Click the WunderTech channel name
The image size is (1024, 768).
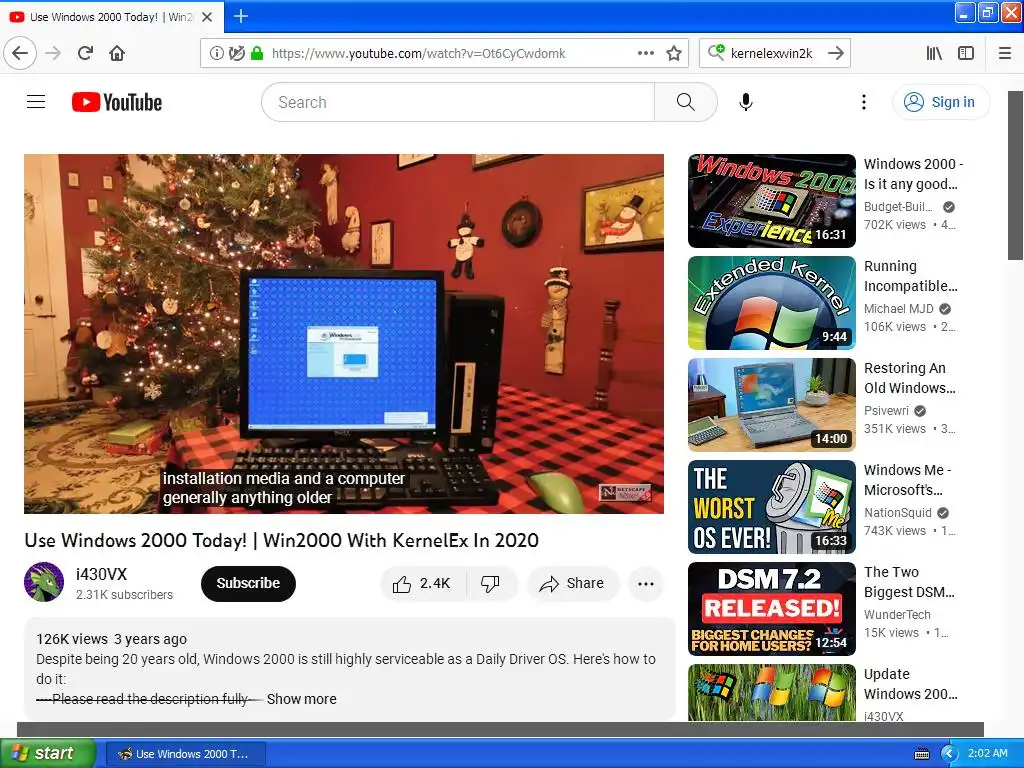[897, 615]
